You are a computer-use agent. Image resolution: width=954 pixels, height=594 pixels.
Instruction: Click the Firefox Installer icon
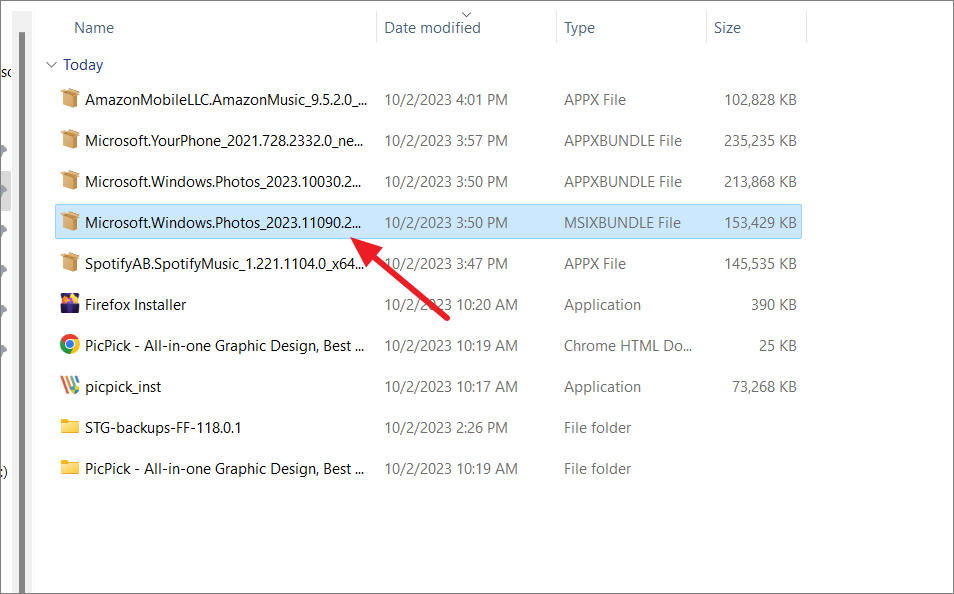[x=70, y=303]
